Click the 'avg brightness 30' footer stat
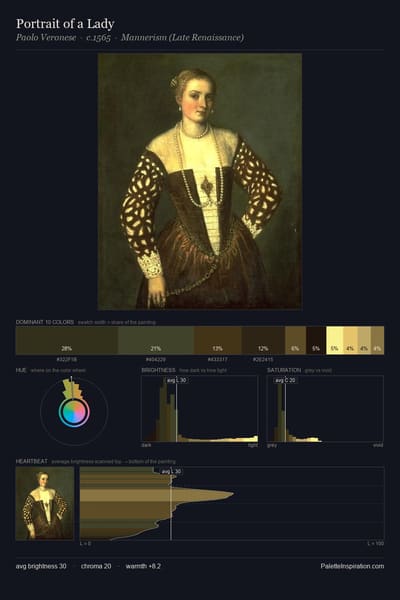 (x=41, y=566)
